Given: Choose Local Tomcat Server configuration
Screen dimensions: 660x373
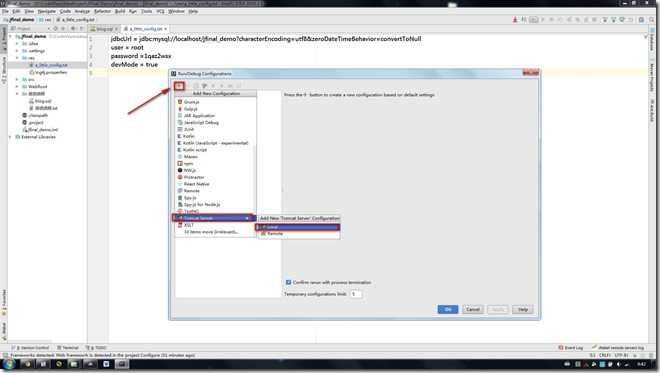Looking at the screenshot, I should (x=298, y=227).
